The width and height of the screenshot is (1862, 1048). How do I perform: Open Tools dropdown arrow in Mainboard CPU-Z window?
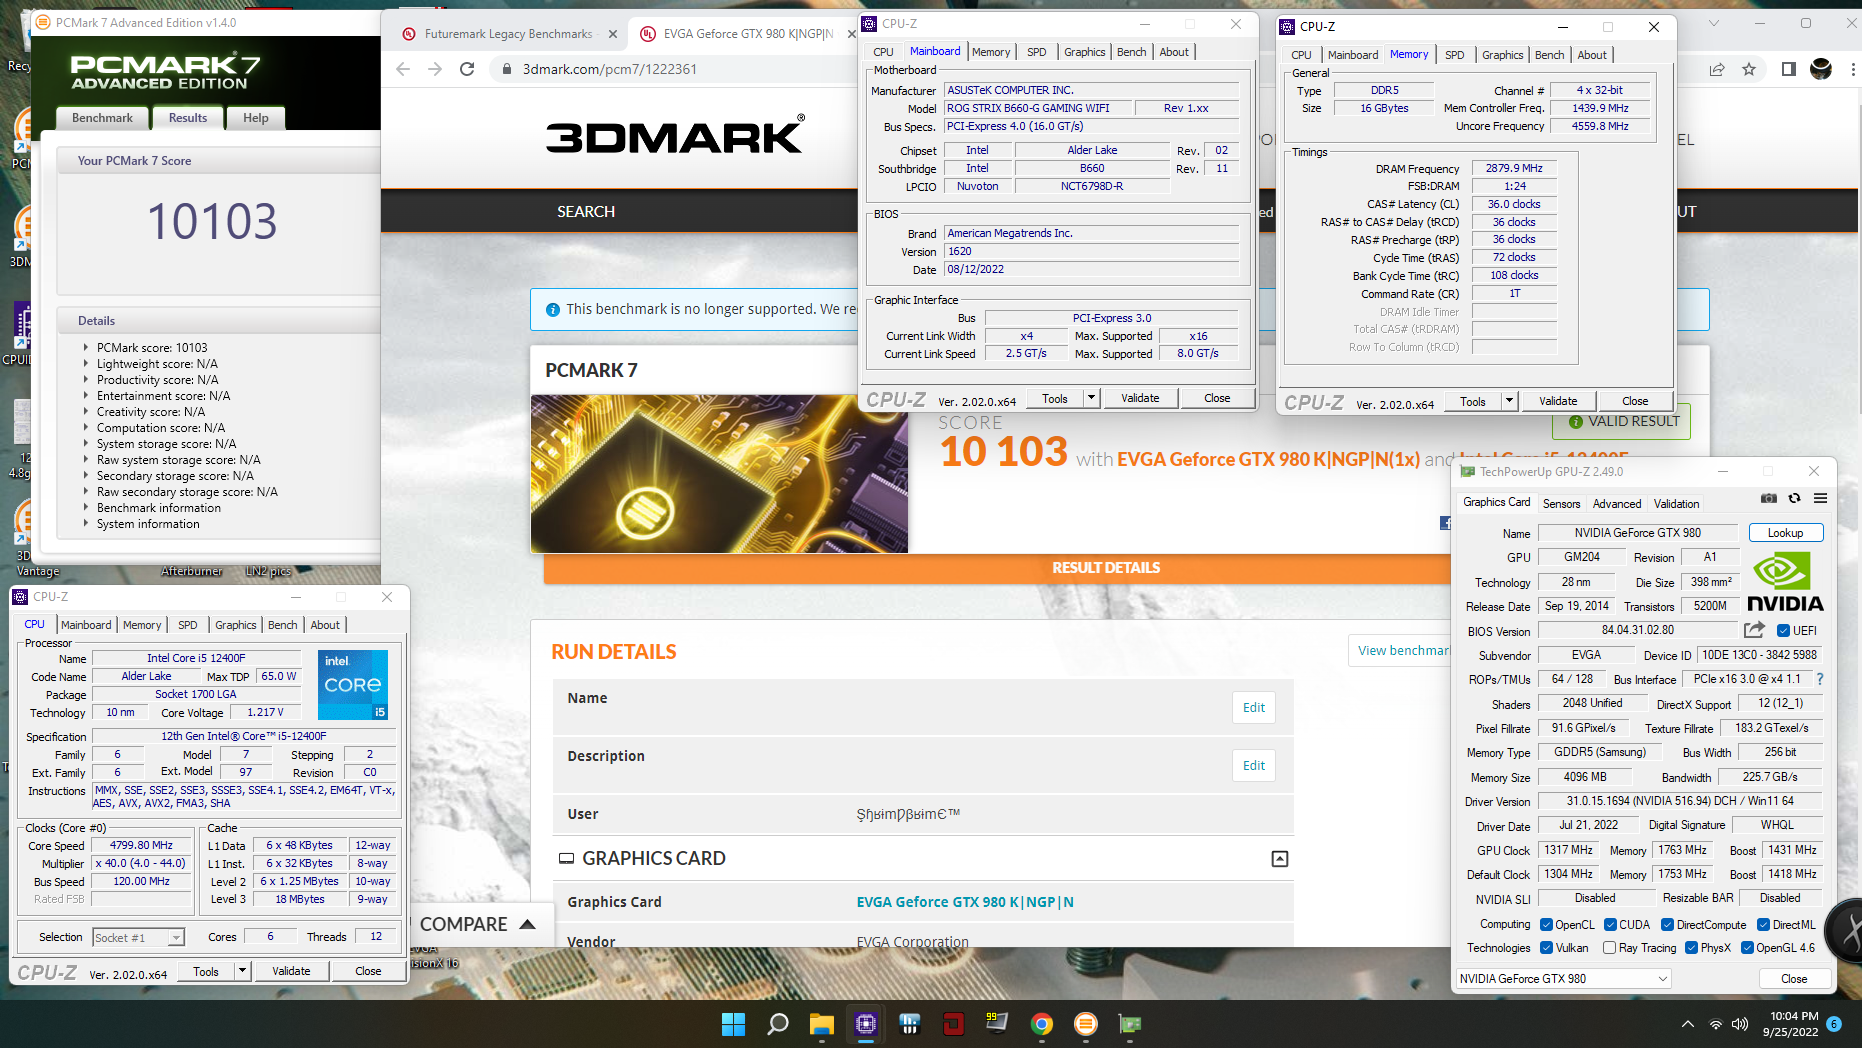1091,398
